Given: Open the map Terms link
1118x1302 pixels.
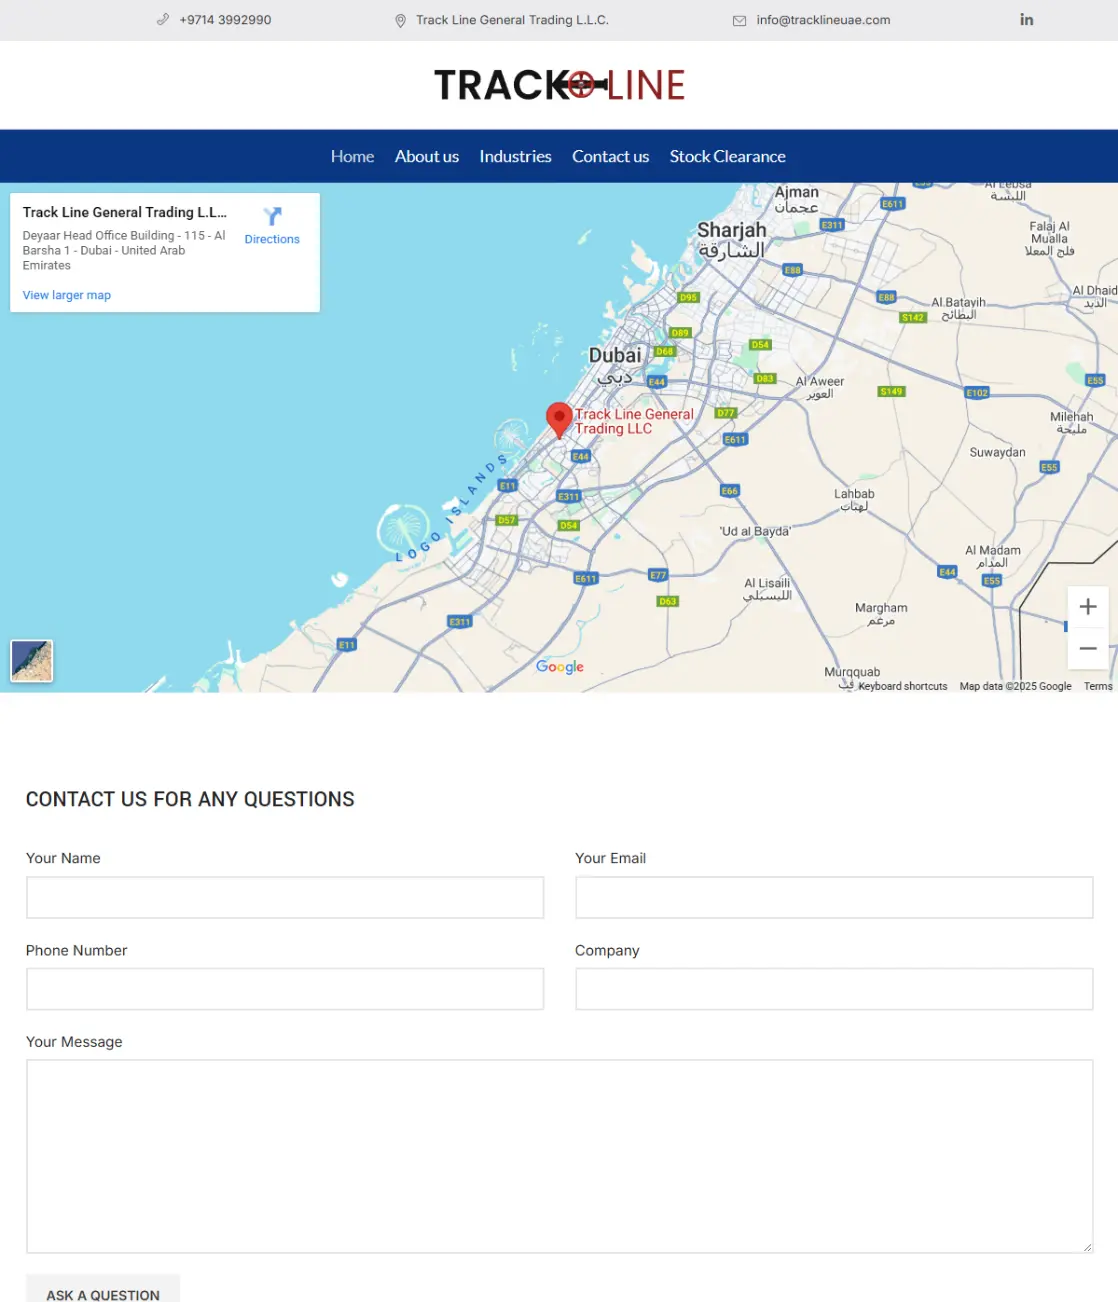Looking at the screenshot, I should point(1098,686).
